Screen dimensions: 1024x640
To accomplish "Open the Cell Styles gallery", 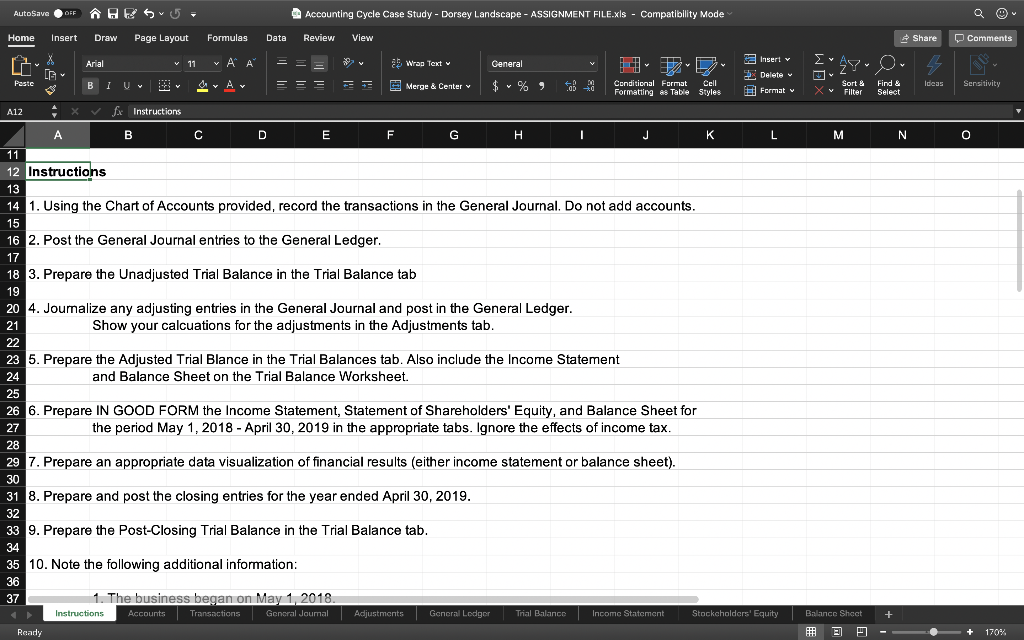I will 708,74.
